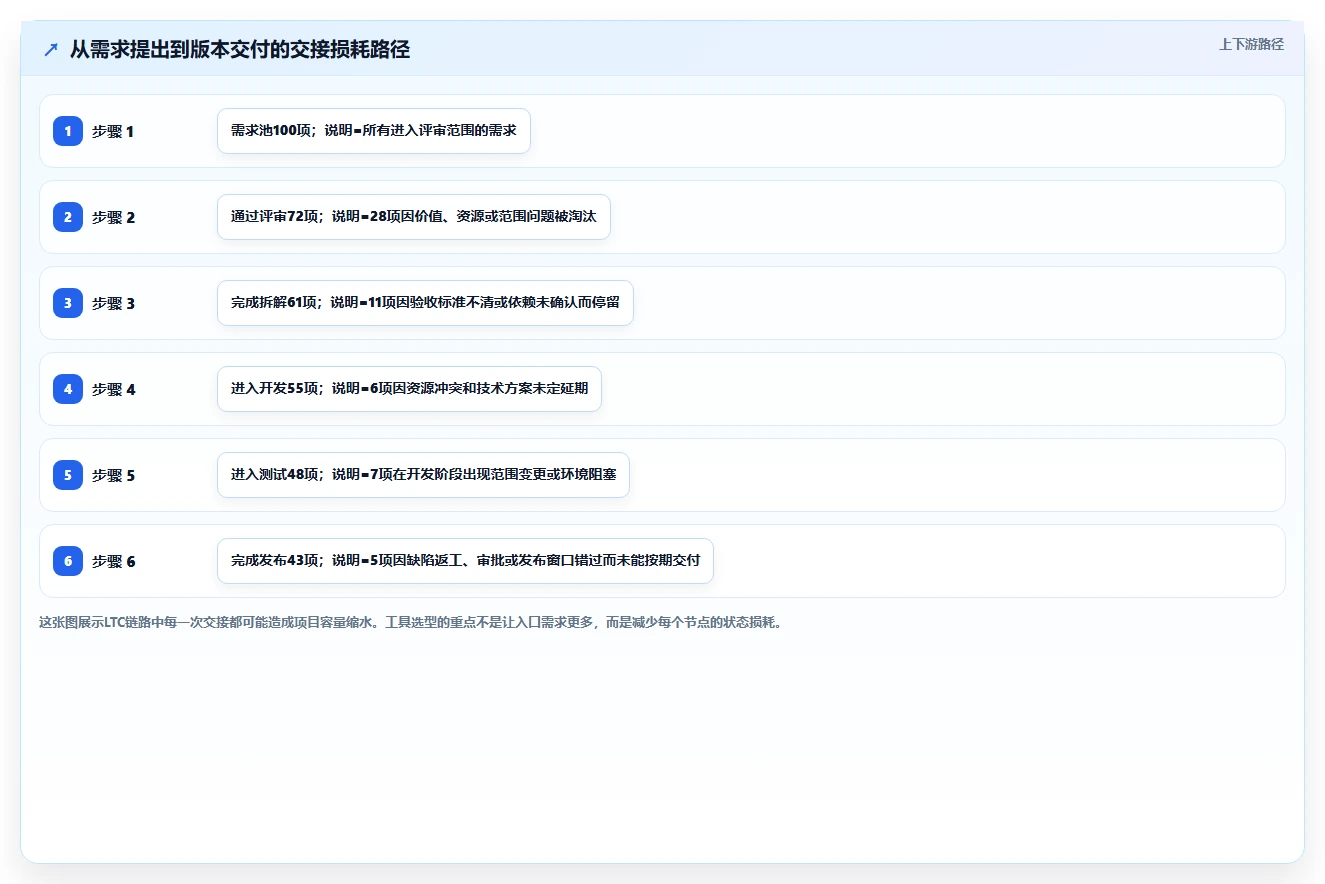Click the blue number 4 badge

click(68, 389)
